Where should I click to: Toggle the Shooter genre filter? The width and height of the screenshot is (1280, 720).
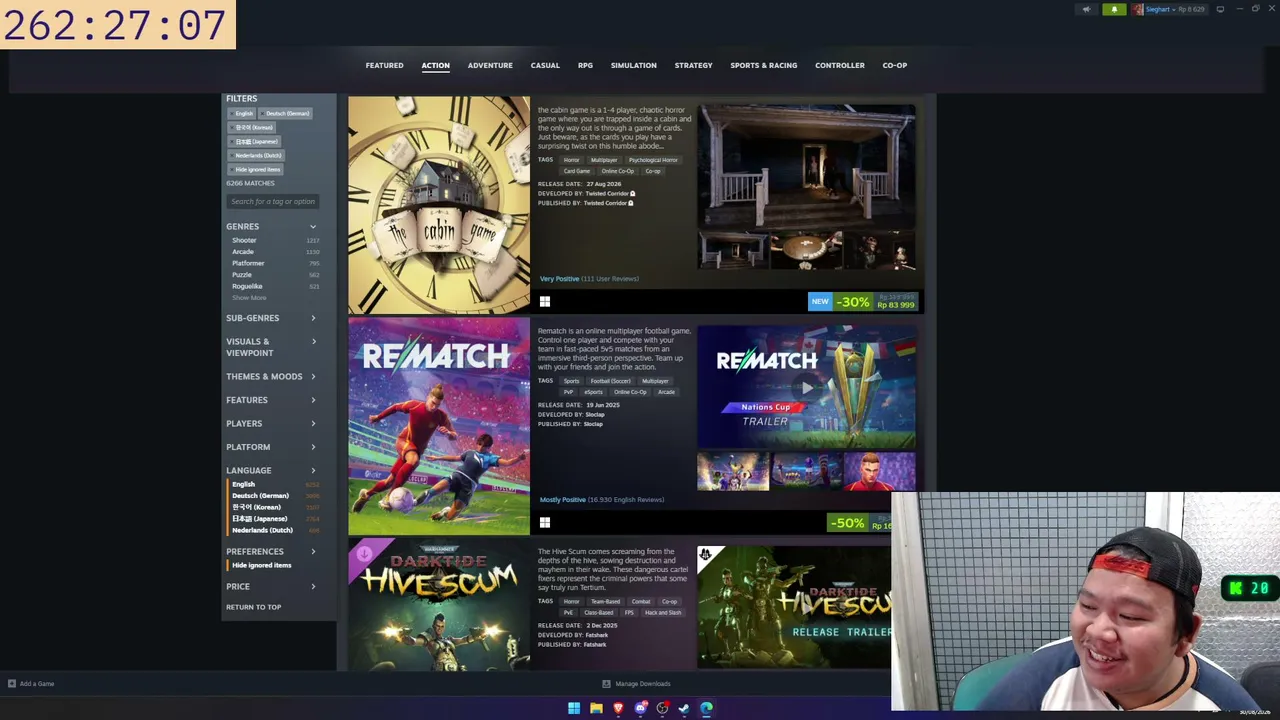275,240
